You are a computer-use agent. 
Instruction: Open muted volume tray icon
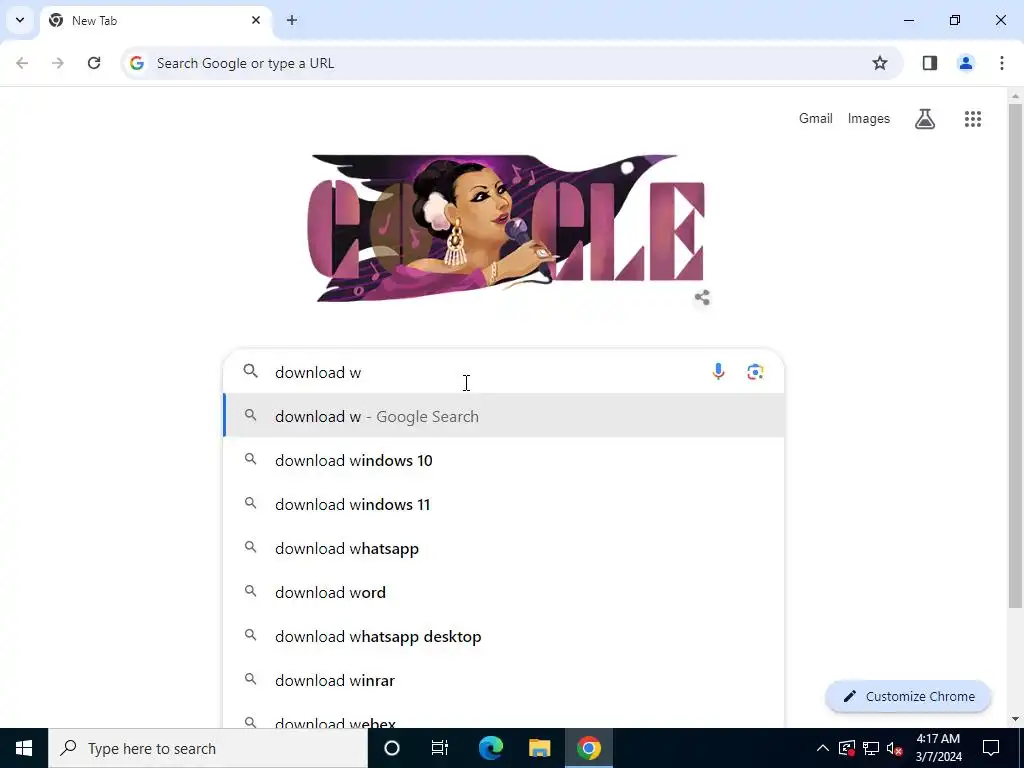[895, 748]
